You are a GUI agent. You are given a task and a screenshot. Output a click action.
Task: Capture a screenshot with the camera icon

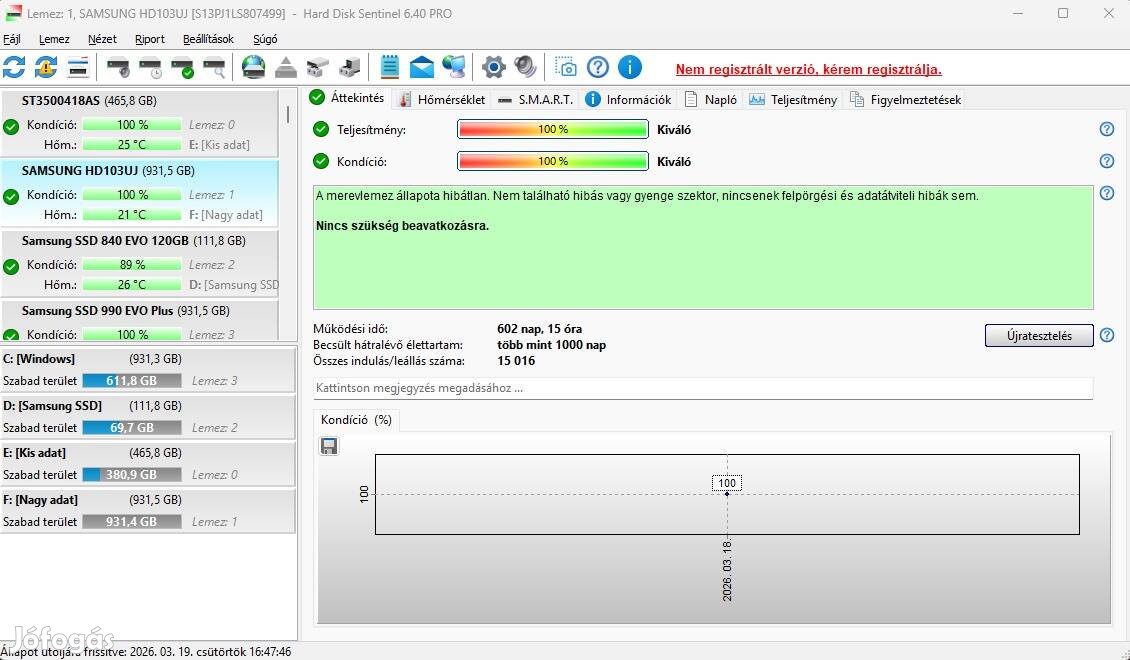[566, 67]
